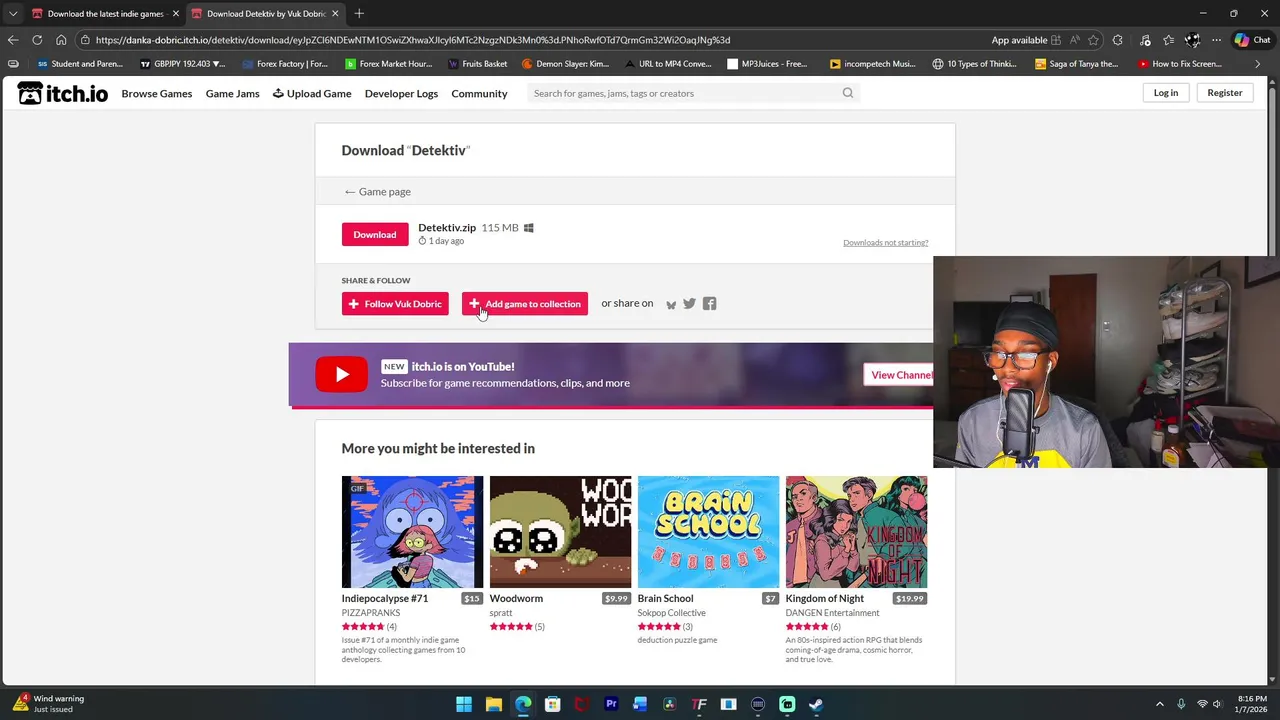1280x720 pixels.
Task: Add page to favorites star icon
Action: pyautogui.click(x=1094, y=40)
